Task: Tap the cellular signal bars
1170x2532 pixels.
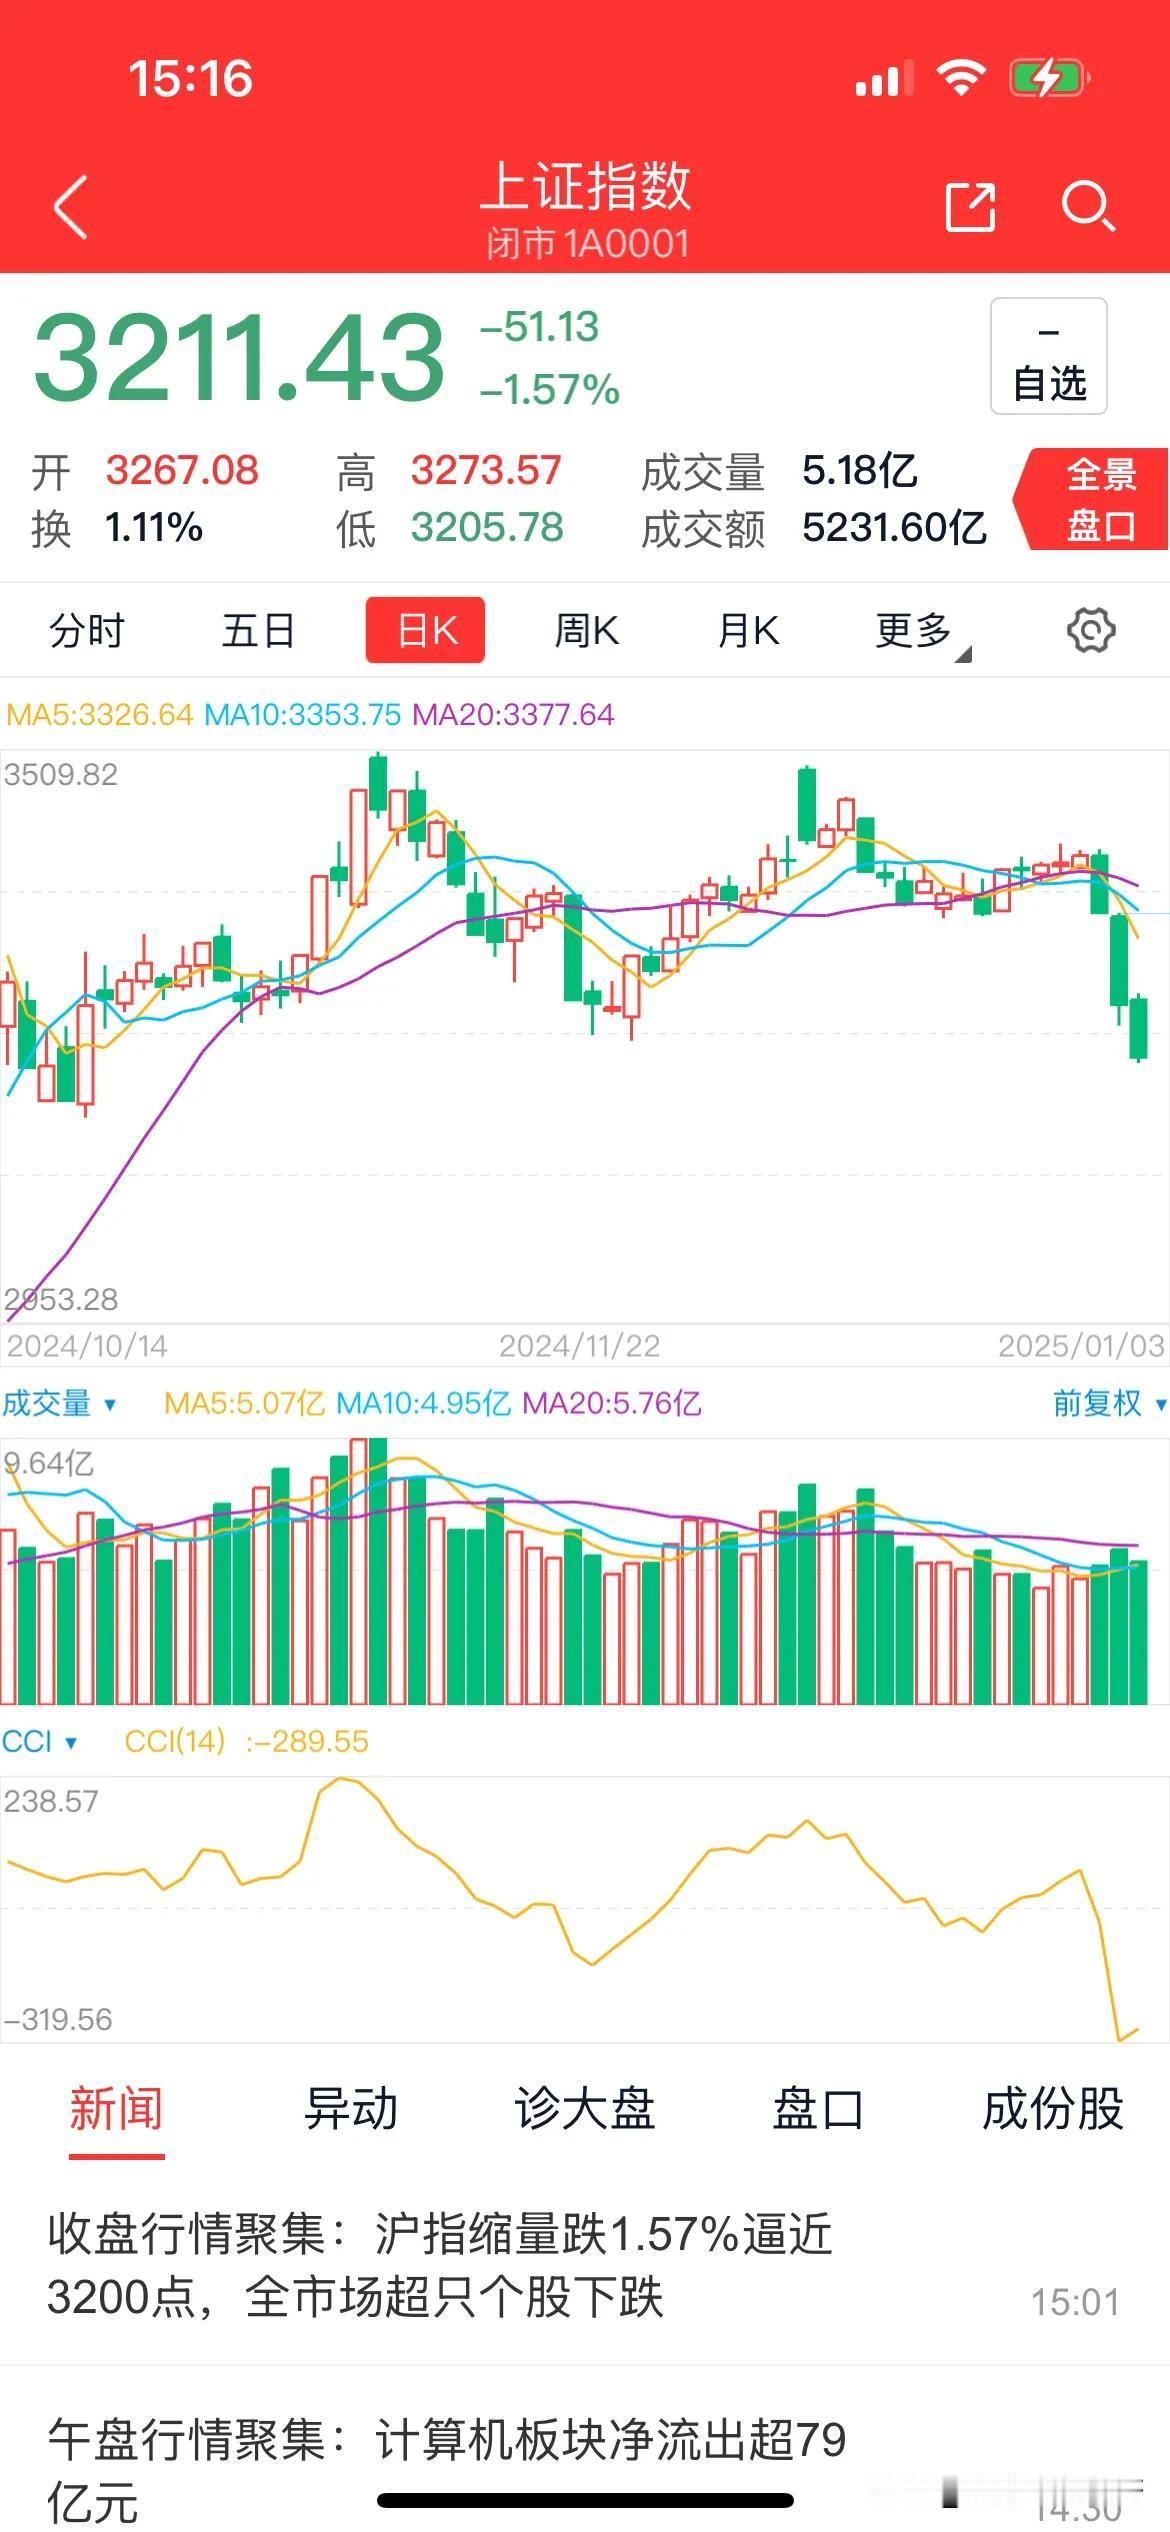Action: tap(885, 79)
